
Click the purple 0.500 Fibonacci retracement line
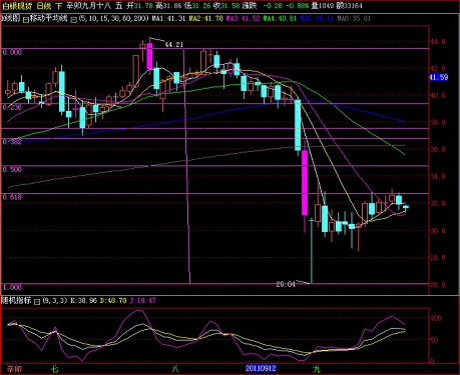(x=215, y=166)
